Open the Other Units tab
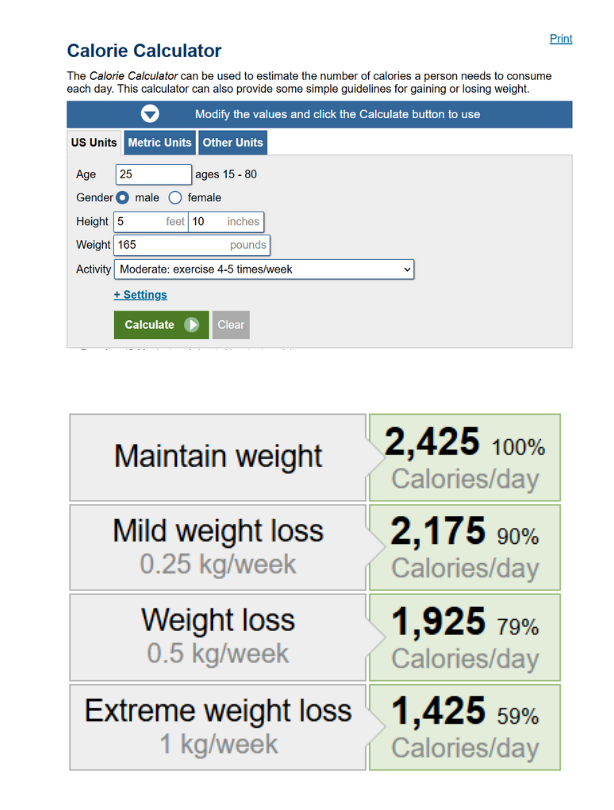This screenshot has width=614, height=810. [232, 142]
